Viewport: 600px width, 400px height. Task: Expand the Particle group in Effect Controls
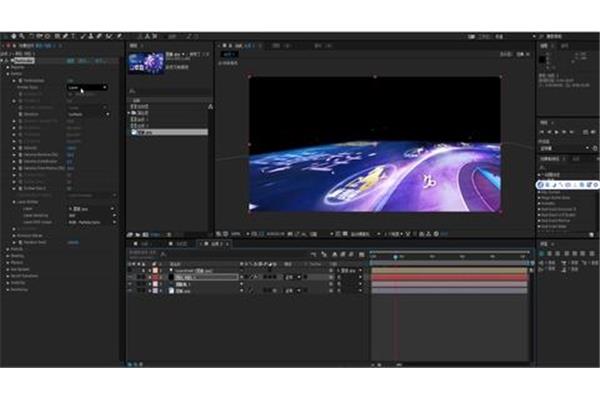pyautogui.click(x=8, y=249)
